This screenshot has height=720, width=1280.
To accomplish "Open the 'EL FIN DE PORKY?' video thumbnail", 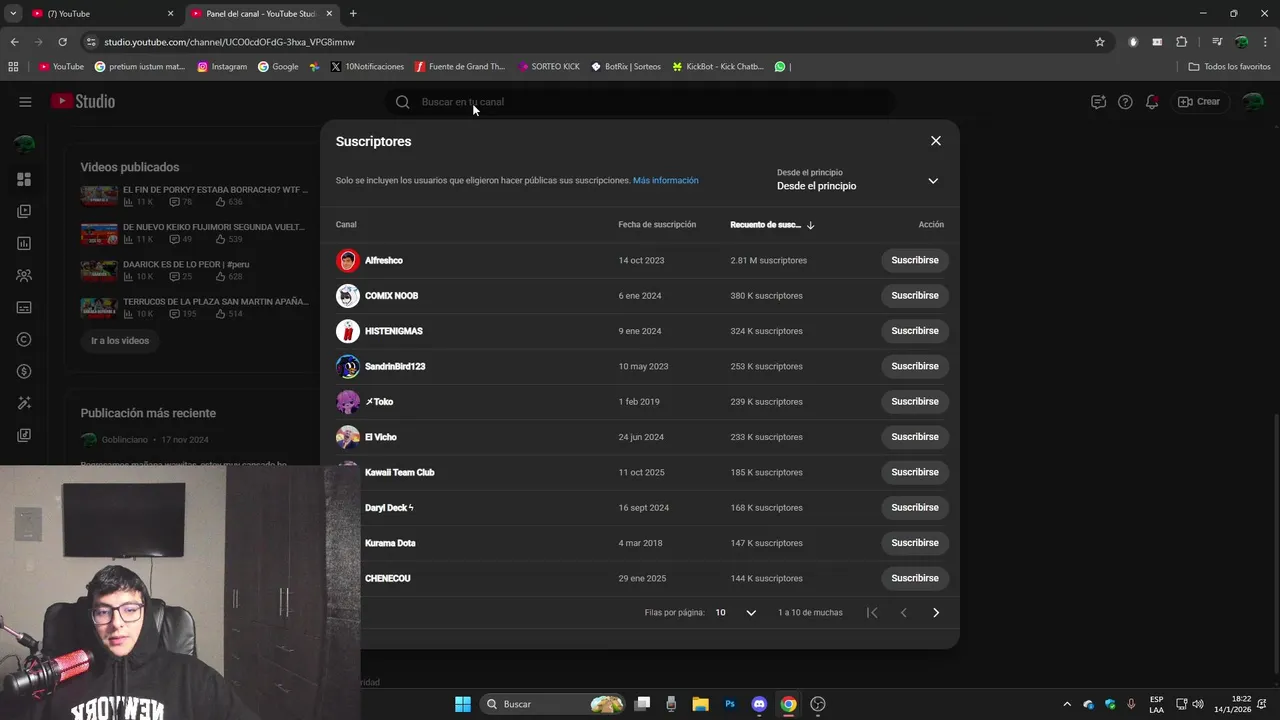I will [99, 196].
